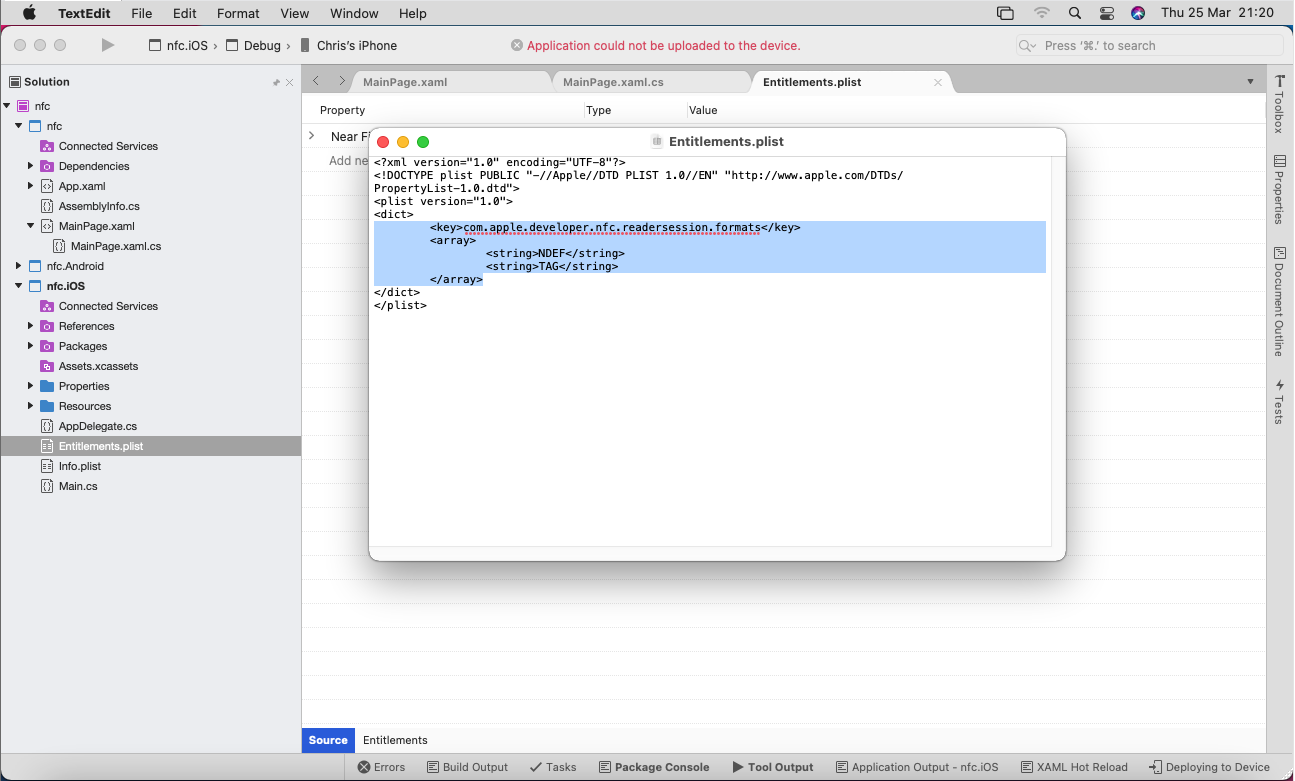Screen dimensions: 1295x781
Task: Open the Toolbox side panel
Action: coord(1279,104)
